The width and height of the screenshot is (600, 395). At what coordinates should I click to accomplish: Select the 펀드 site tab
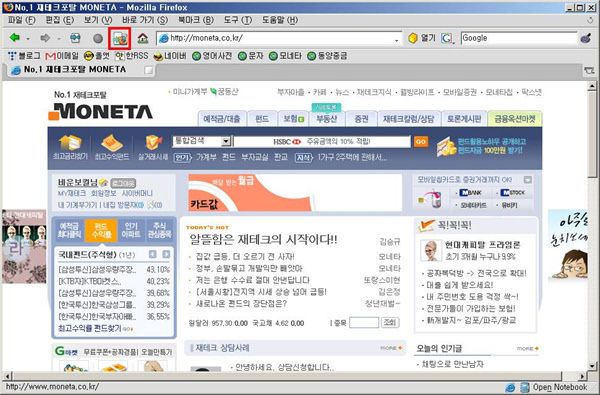pyautogui.click(x=262, y=119)
